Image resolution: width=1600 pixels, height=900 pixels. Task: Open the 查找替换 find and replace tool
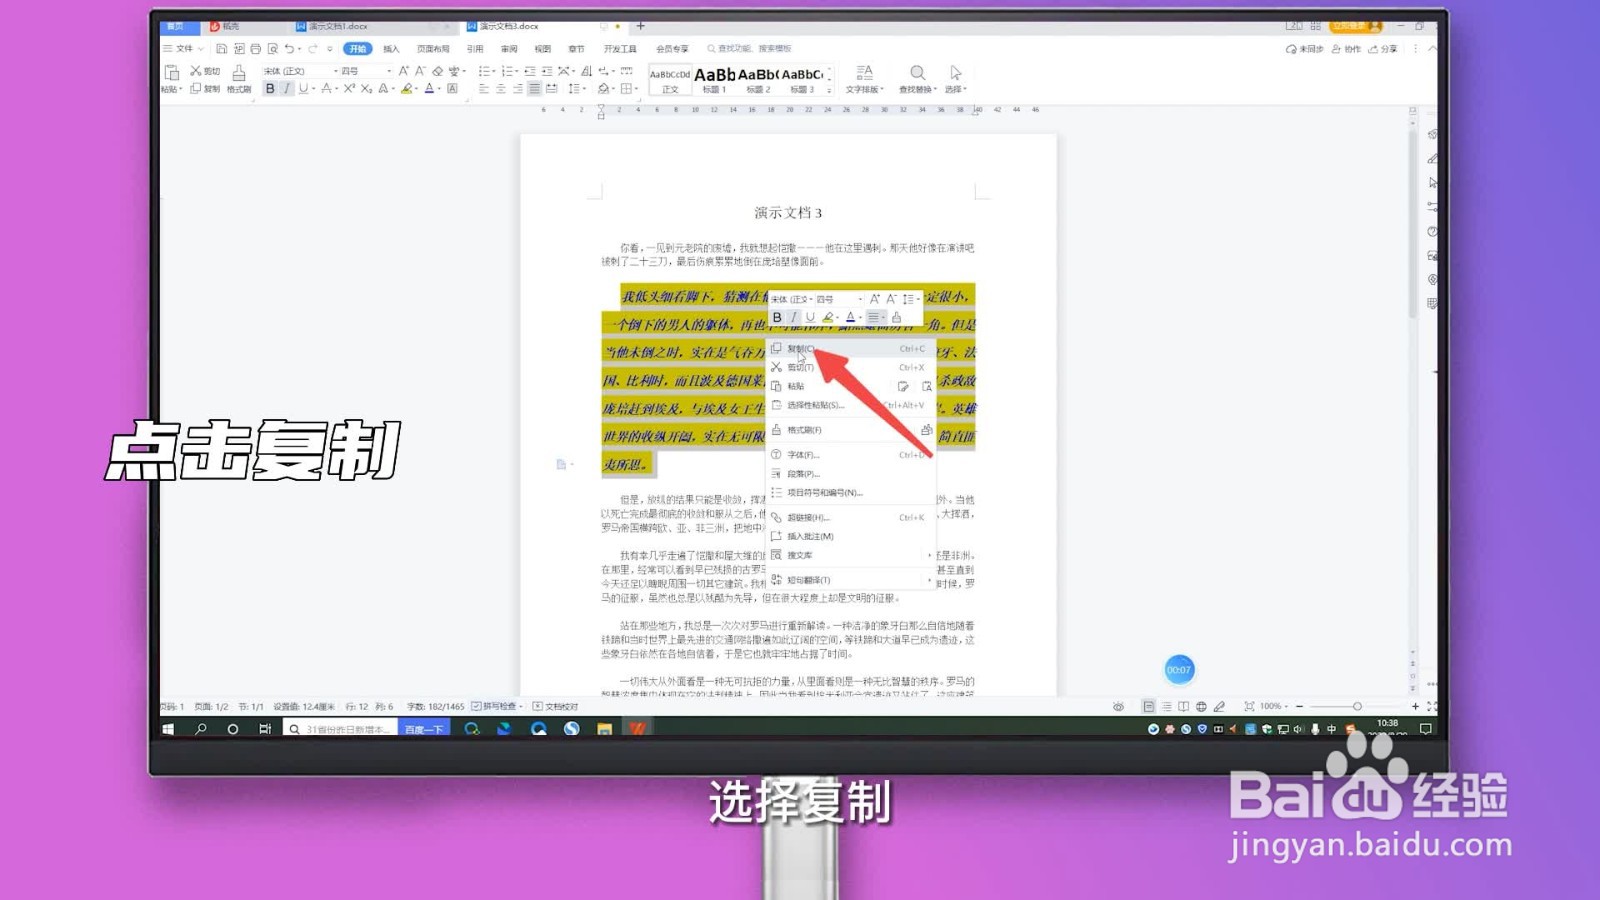917,79
